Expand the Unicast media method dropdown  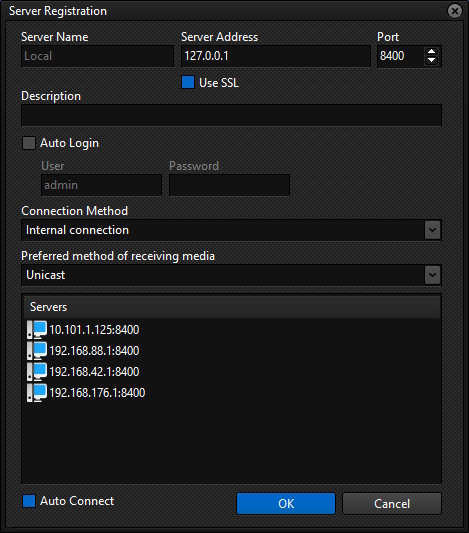(x=432, y=275)
